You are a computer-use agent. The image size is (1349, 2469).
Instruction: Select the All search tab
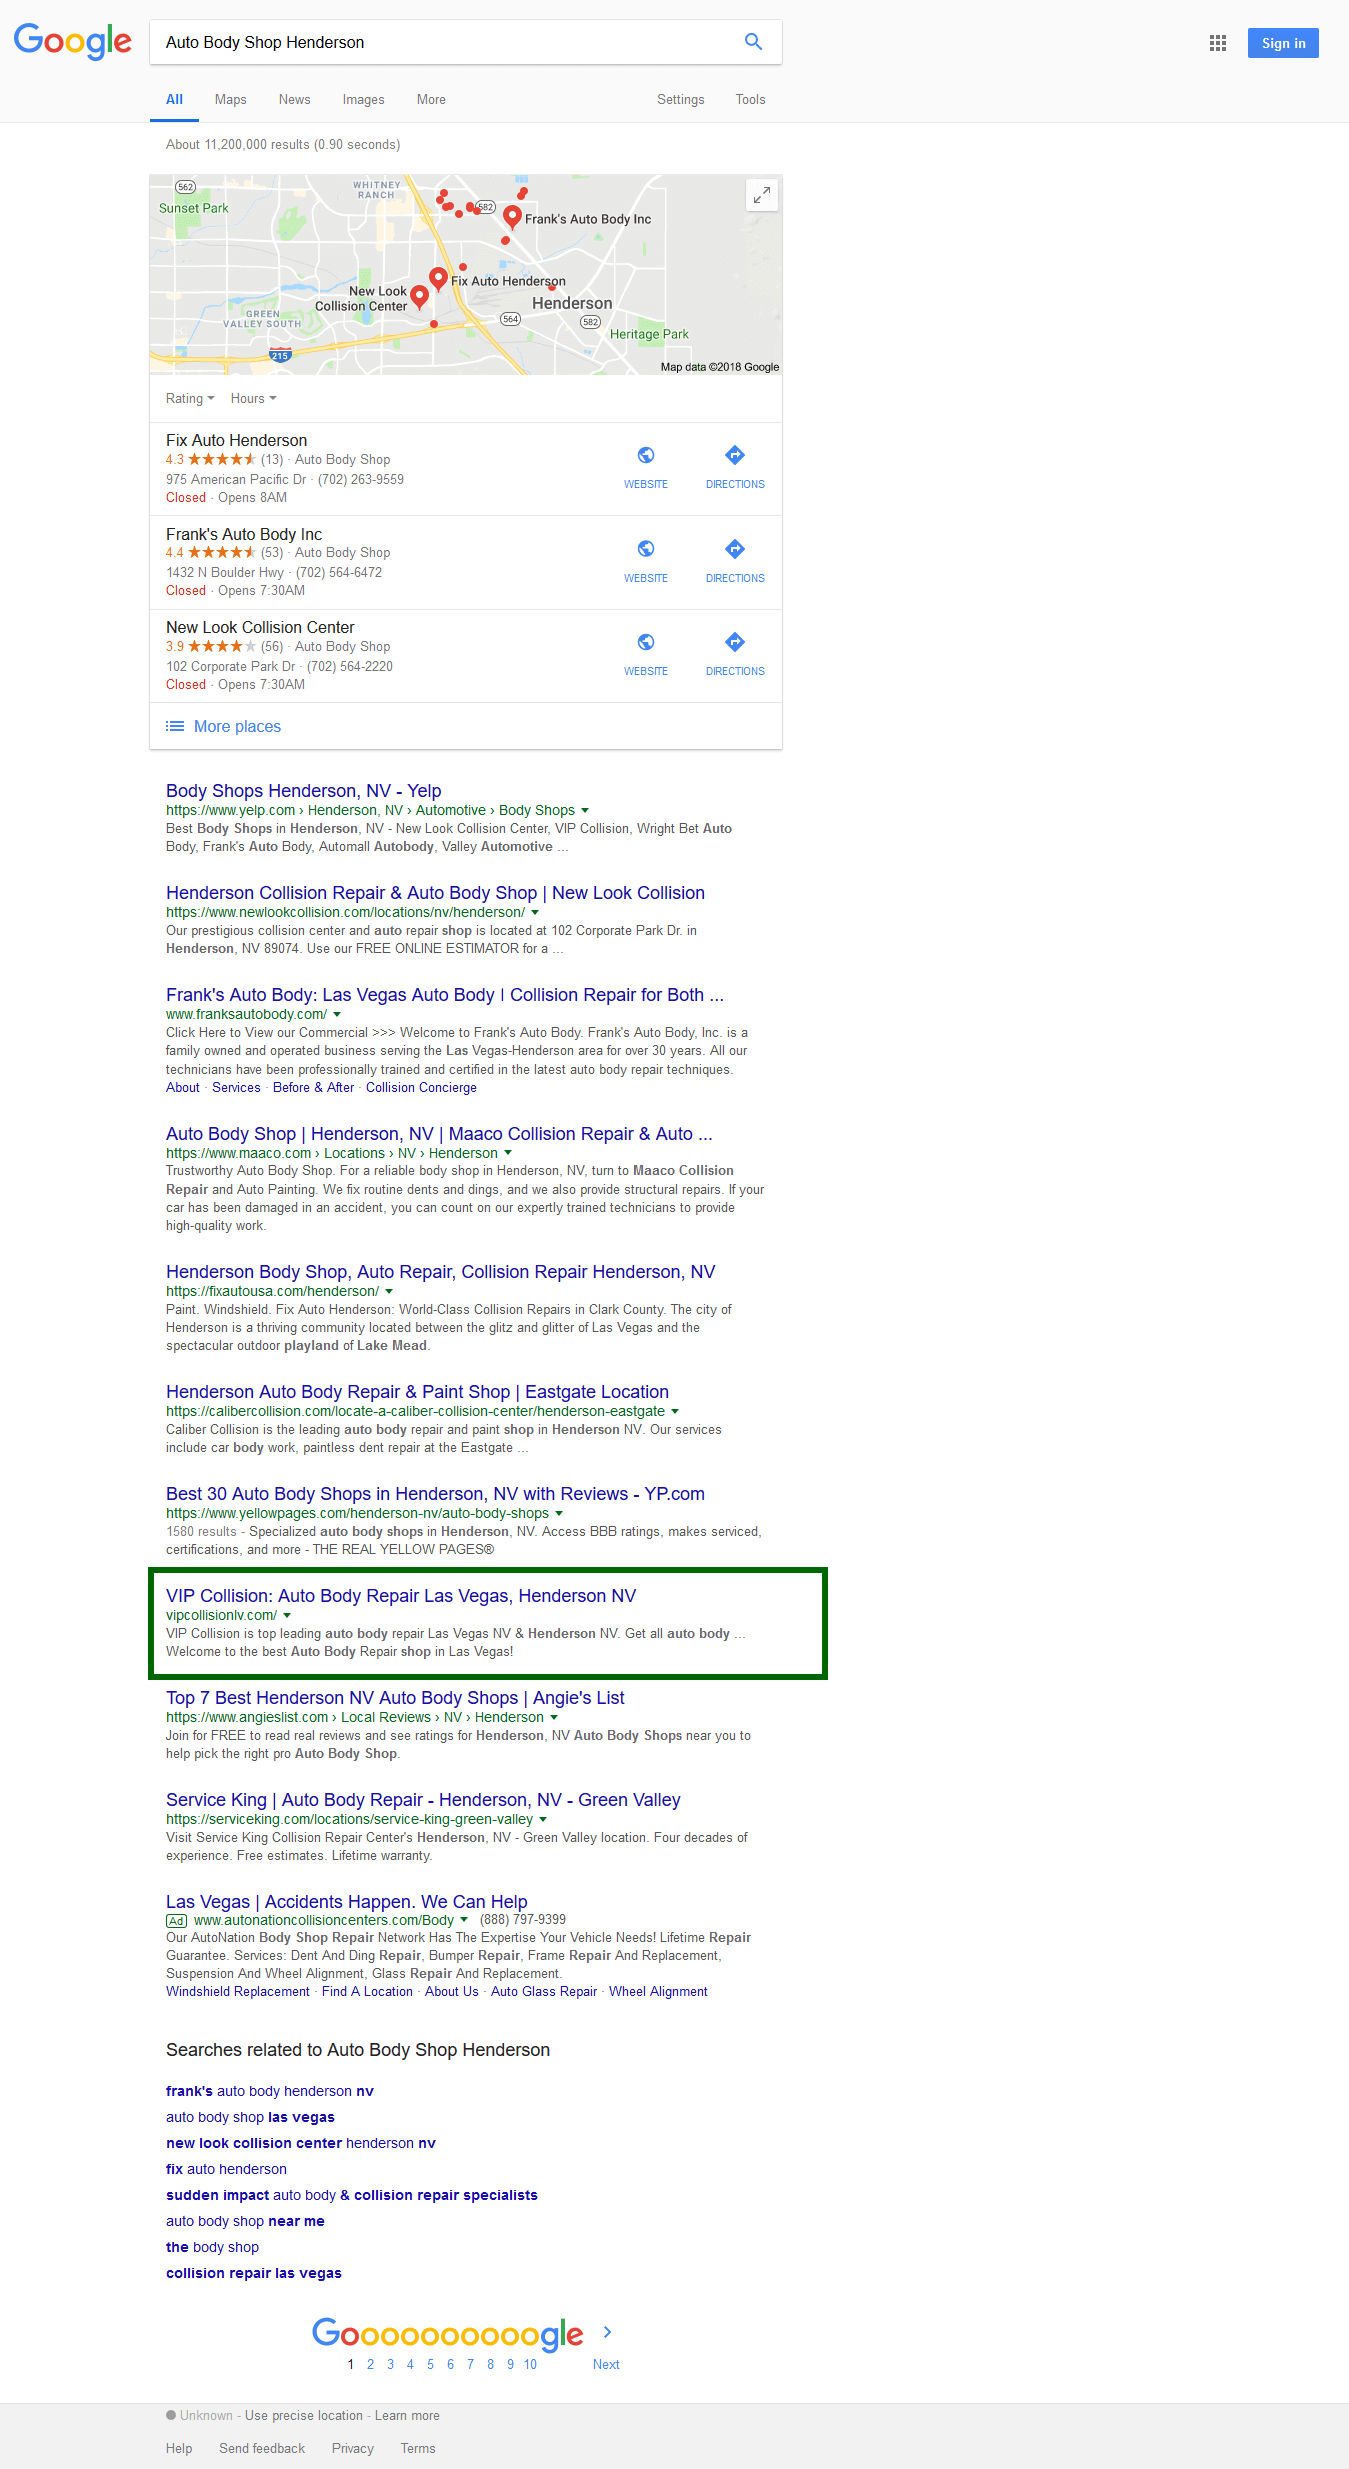(174, 99)
